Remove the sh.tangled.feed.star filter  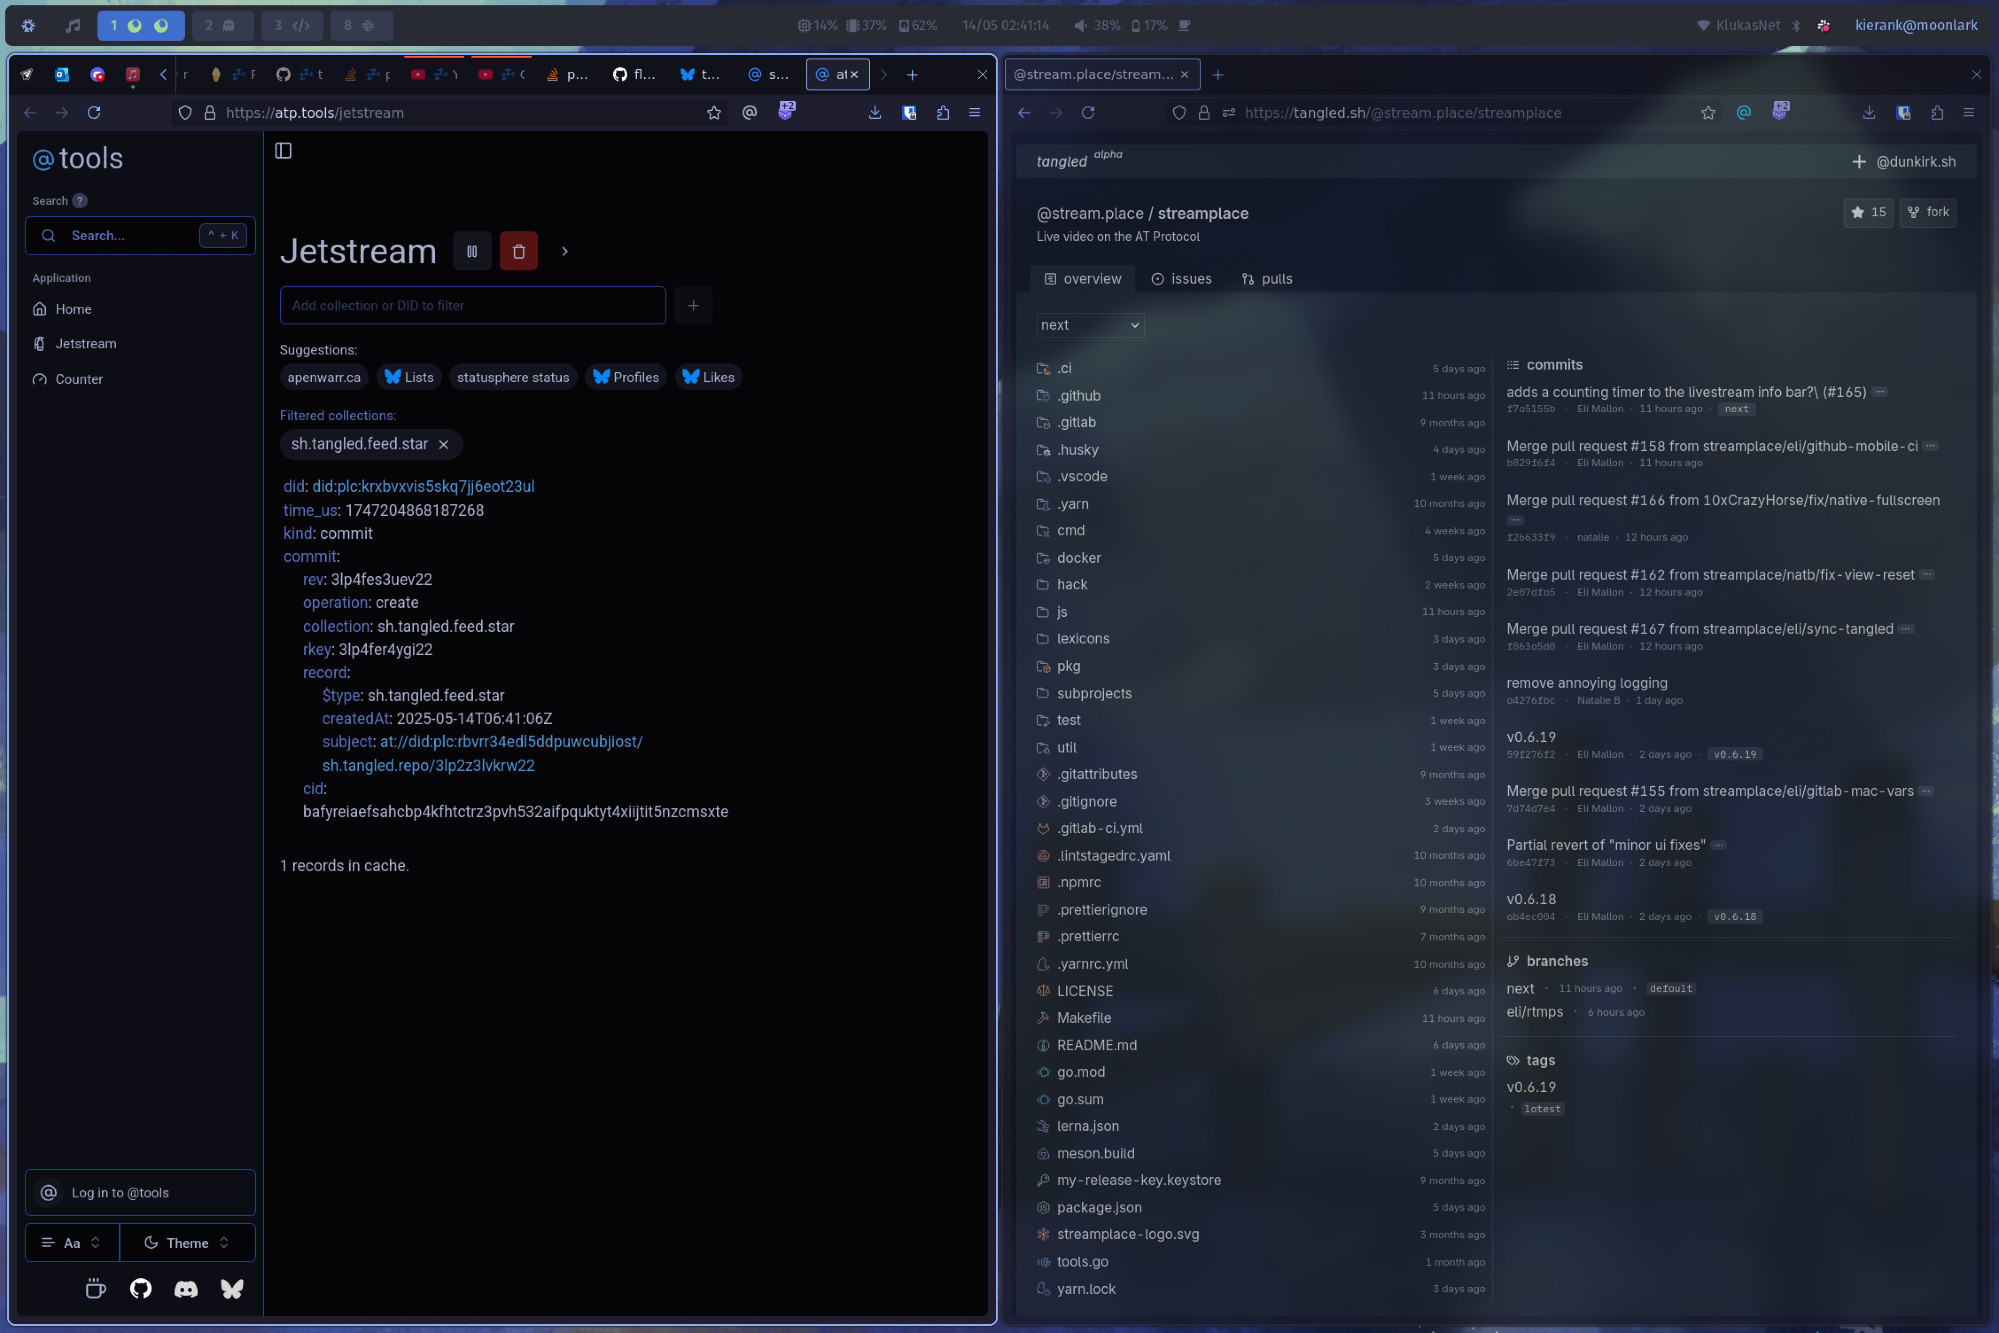[x=444, y=444]
